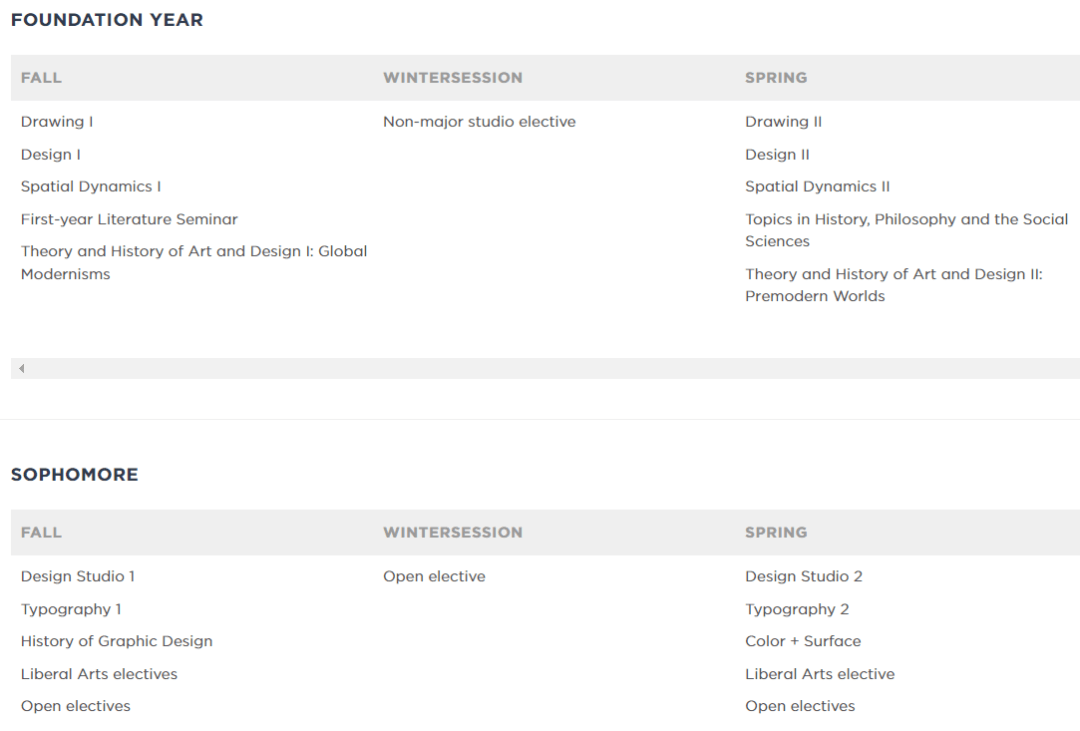Open Theory and History II: Premodern Worlds
The image size is (1080, 731).
click(x=894, y=285)
